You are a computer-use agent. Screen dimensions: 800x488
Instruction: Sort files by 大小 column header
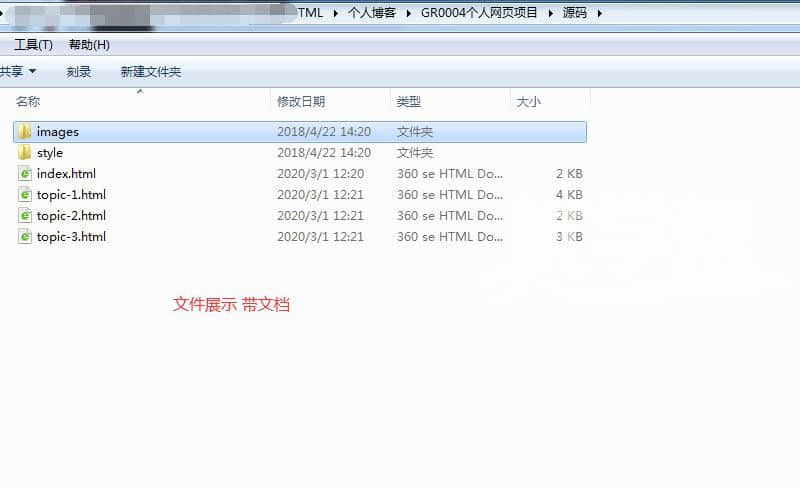(528, 101)
